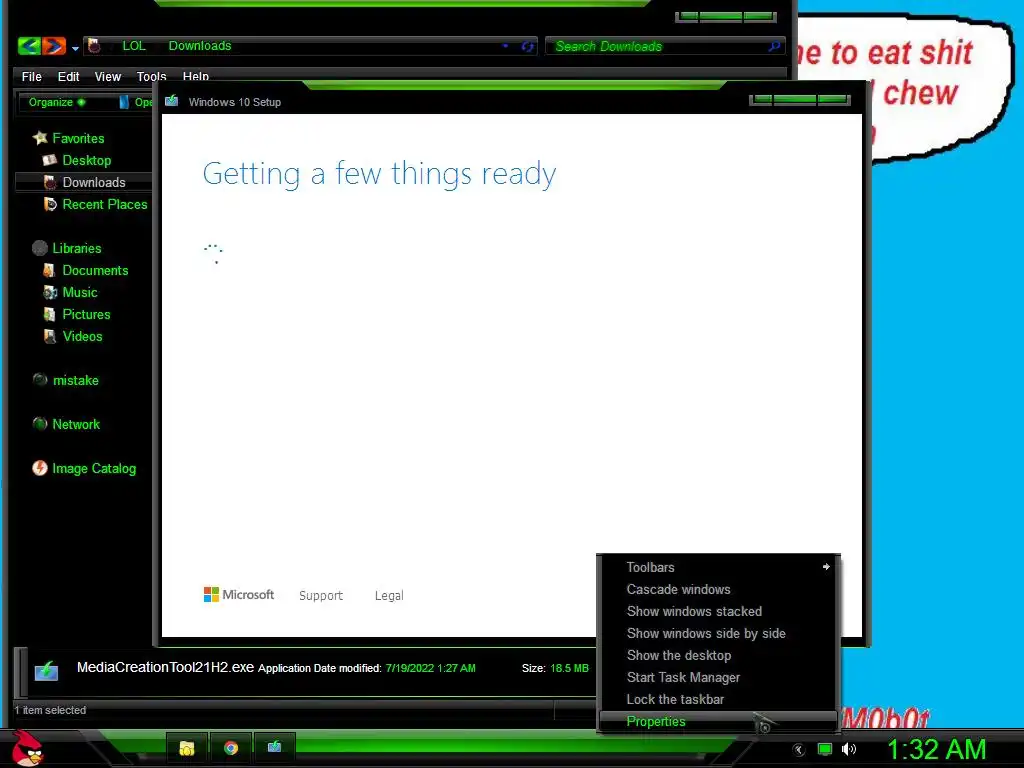
Task: Click the mistake computer icon
Action: tap(40, 379)
